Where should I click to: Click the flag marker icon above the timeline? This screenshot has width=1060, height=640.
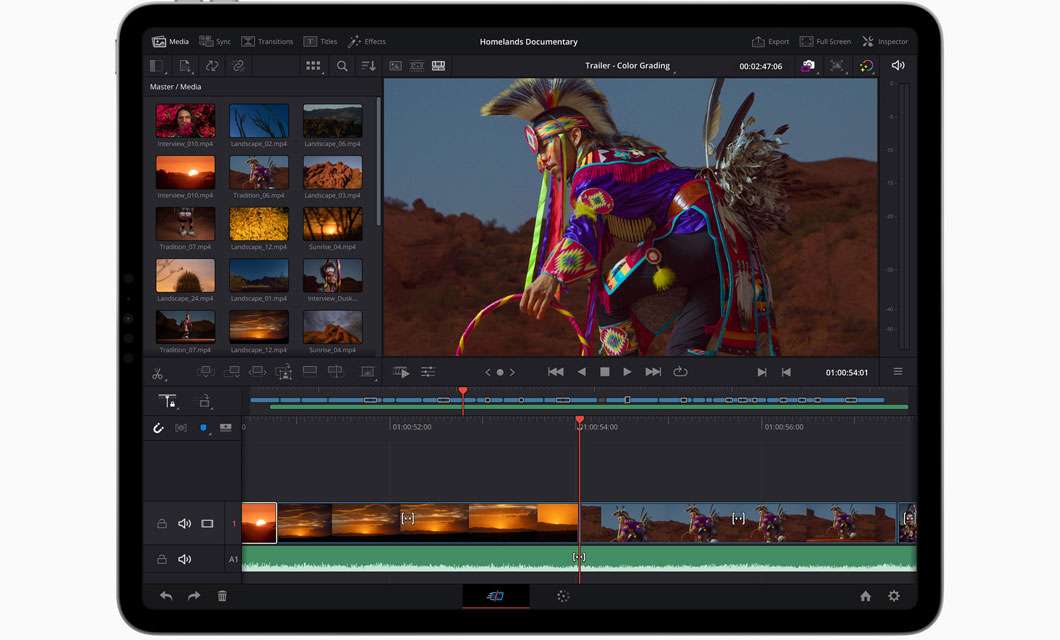pos(202,428)
